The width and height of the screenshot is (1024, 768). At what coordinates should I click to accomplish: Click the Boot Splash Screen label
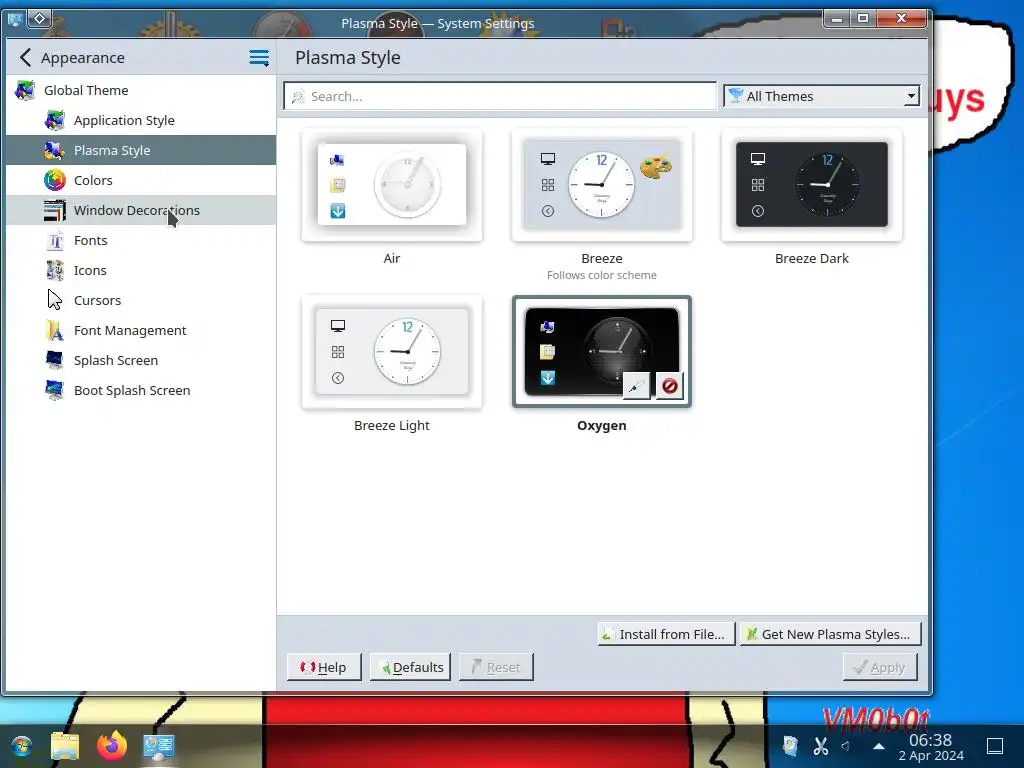(x=132, y=391)
